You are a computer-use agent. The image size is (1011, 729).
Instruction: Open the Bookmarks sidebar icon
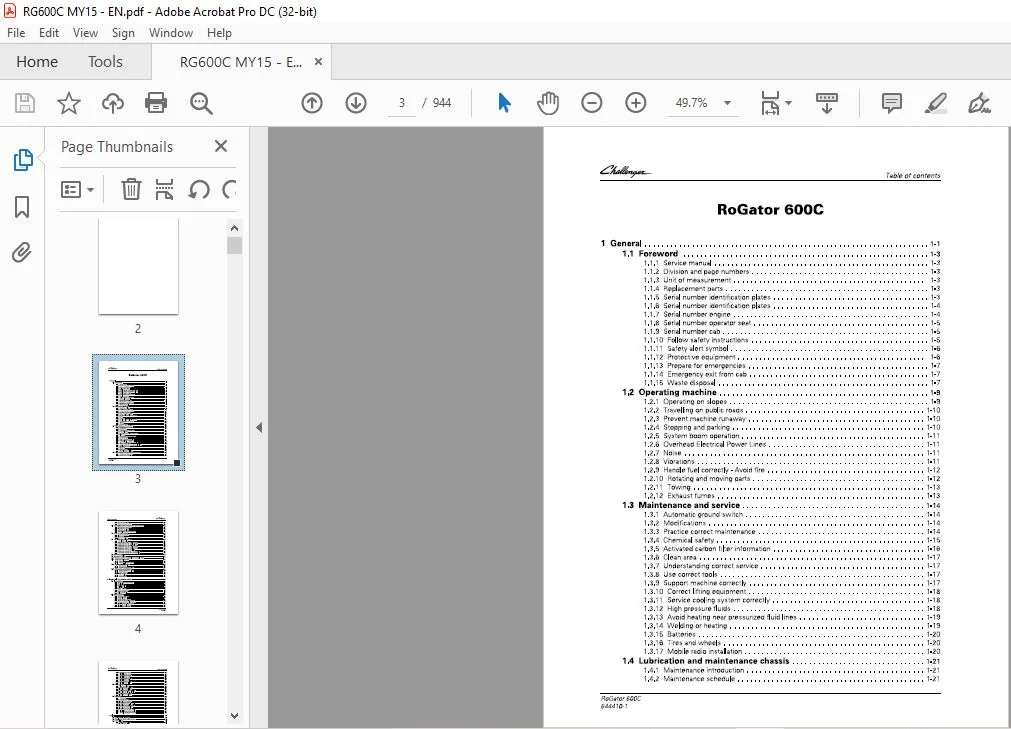[x=22, y=207]
